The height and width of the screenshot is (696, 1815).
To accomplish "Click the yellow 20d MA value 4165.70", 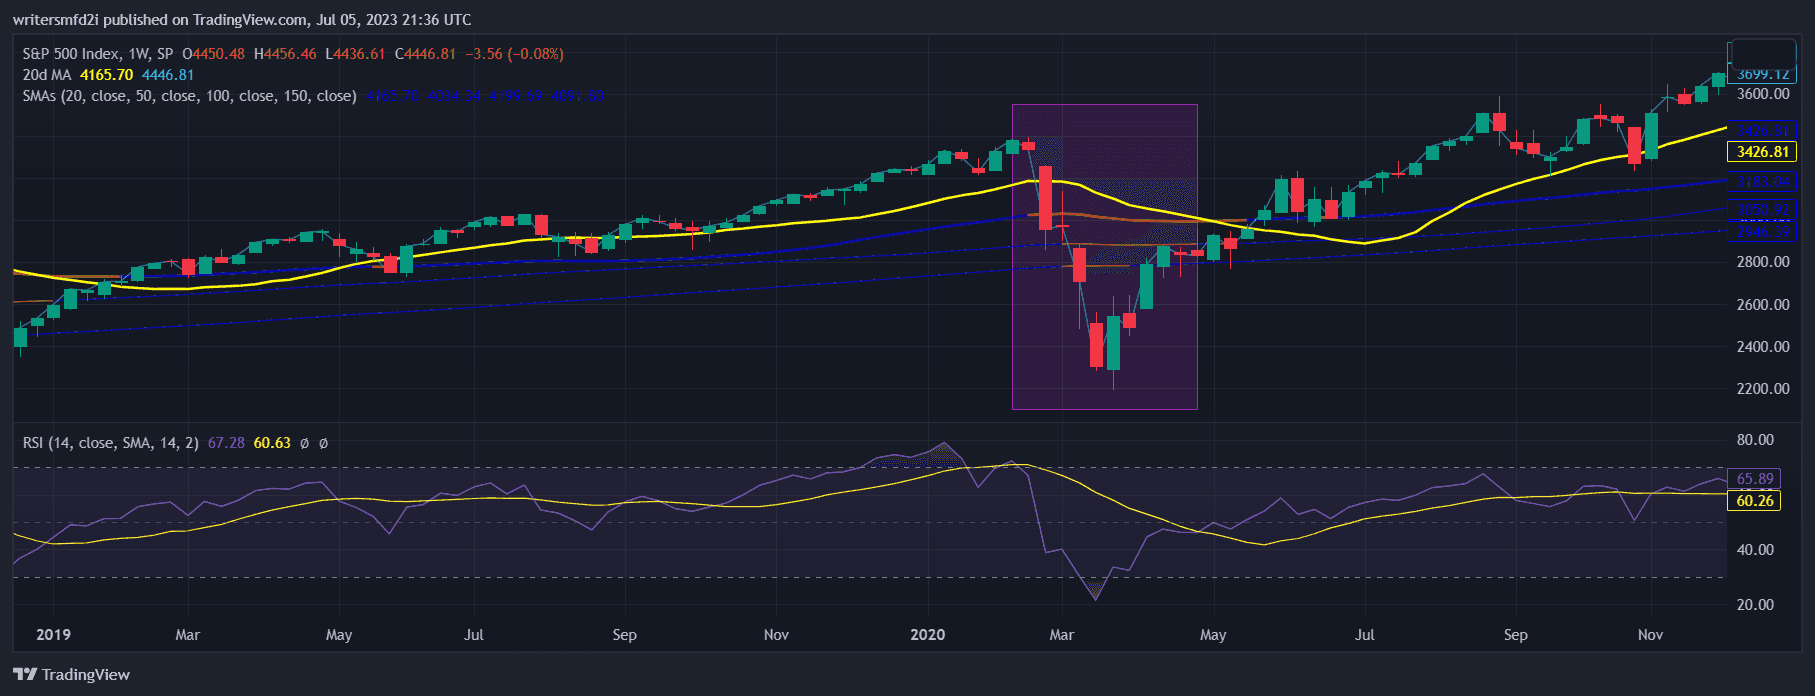I will (107, 75).
